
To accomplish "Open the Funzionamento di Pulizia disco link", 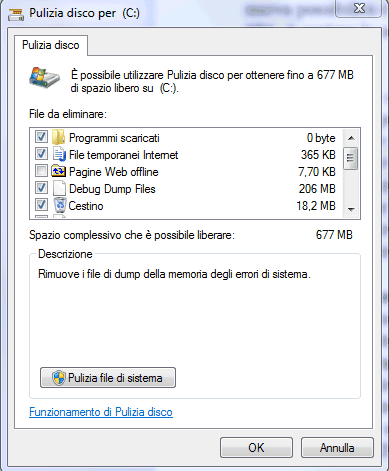I will pos(101,412).
